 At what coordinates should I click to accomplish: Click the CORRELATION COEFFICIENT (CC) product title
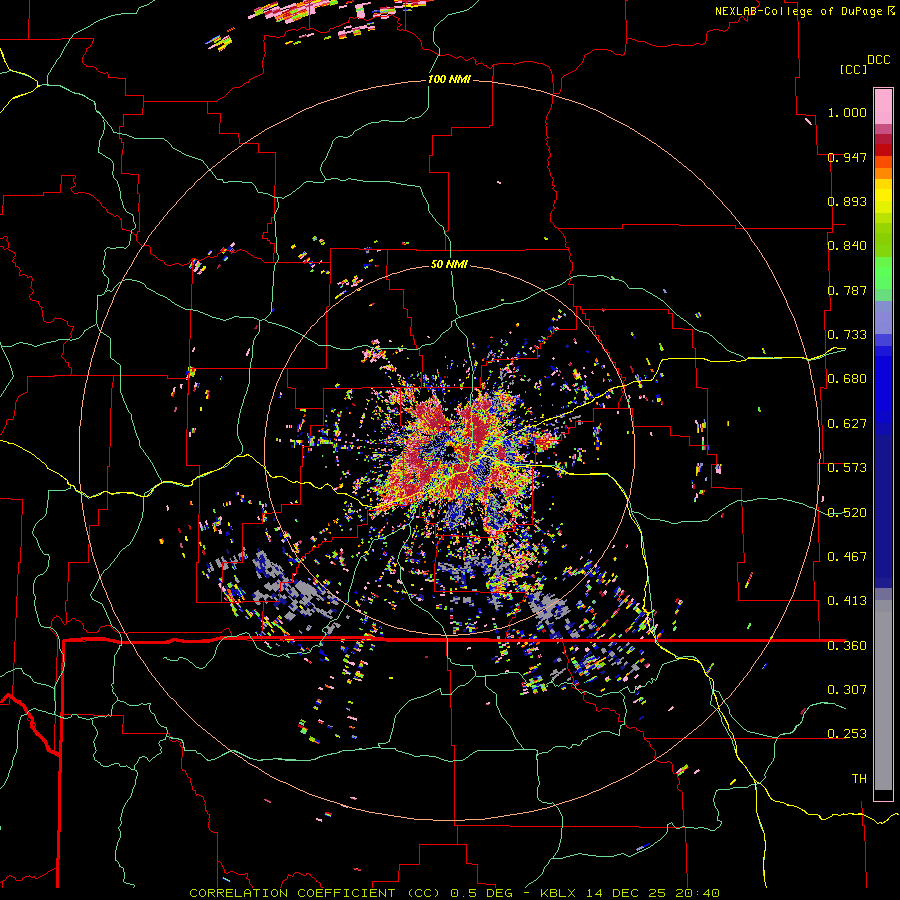click(315, 893)
